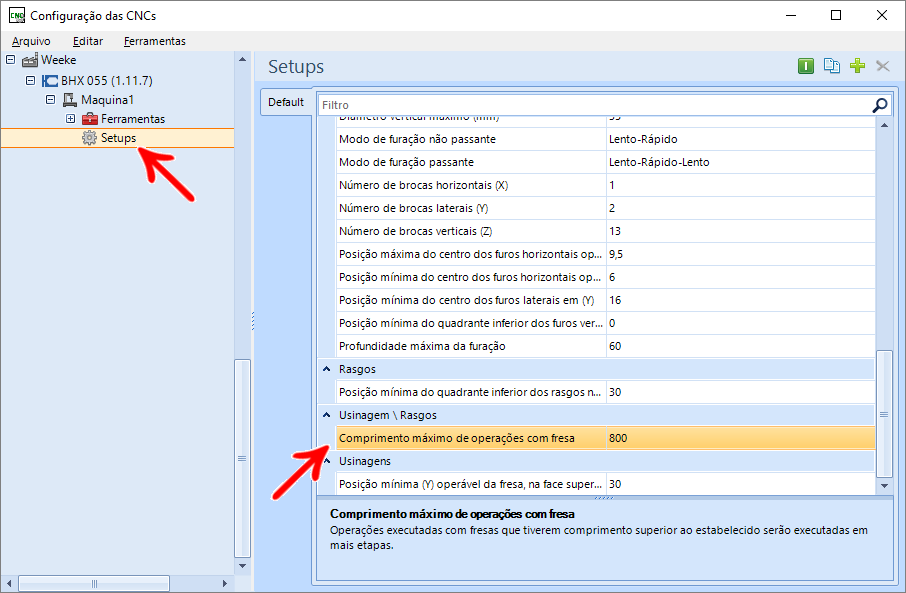This screenshot has width=906, height=593.
Task: Collapse the Usinagem \ Rasgos section
Action: (326, 415)
